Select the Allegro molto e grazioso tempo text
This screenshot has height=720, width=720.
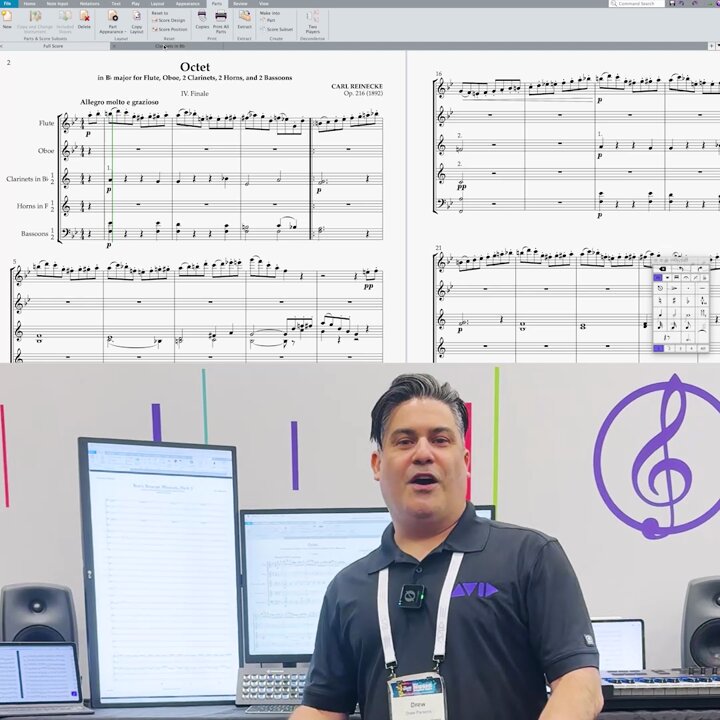[119, 102]
